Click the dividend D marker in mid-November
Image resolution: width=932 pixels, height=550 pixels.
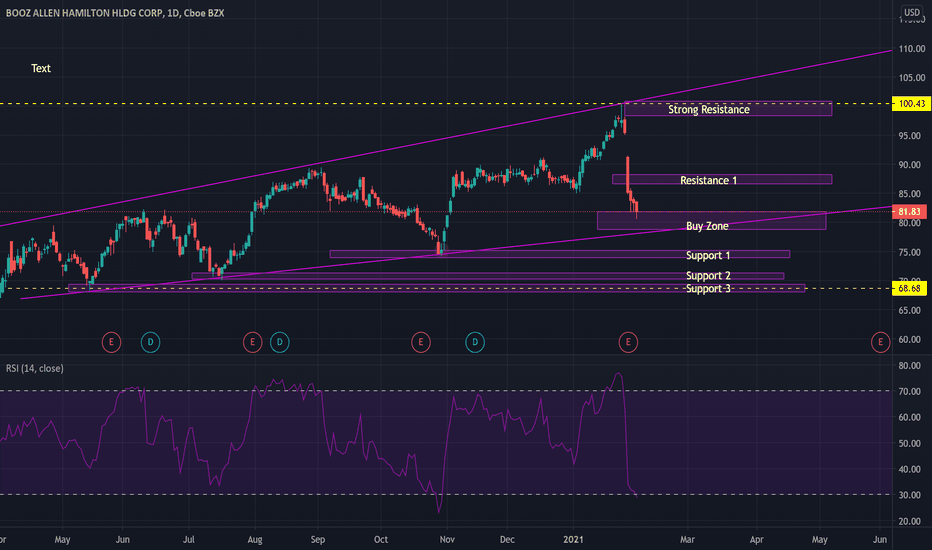tap(475, 342)
